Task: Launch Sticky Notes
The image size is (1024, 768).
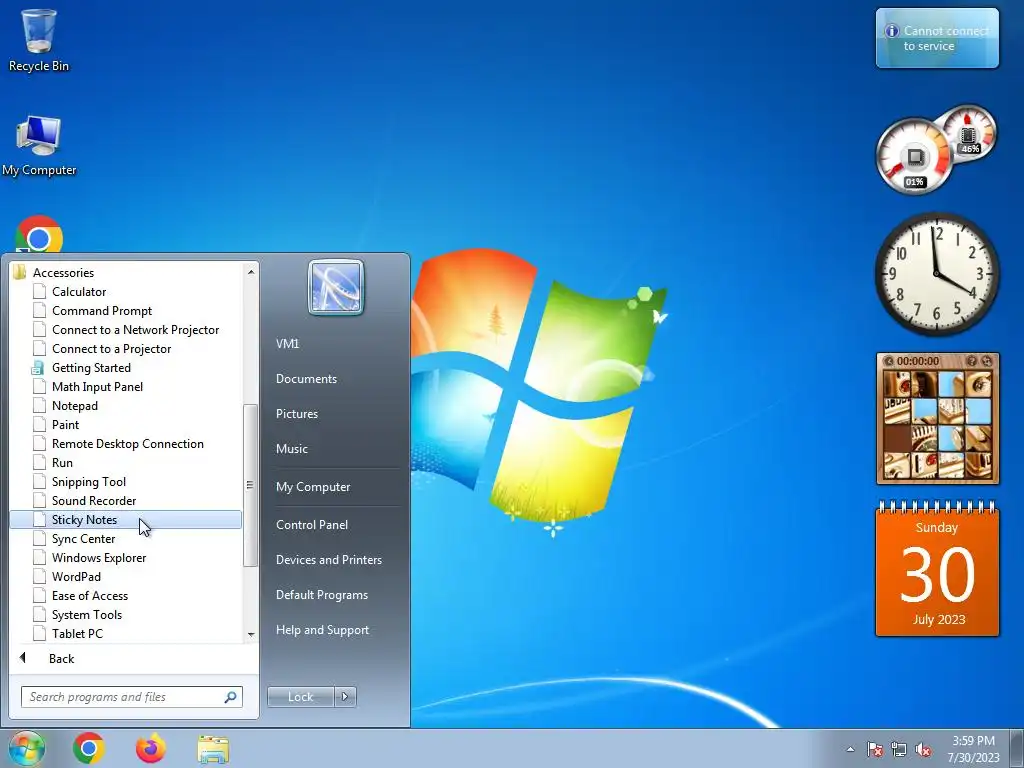Action: pyautogui.click(x=125, y=519)
